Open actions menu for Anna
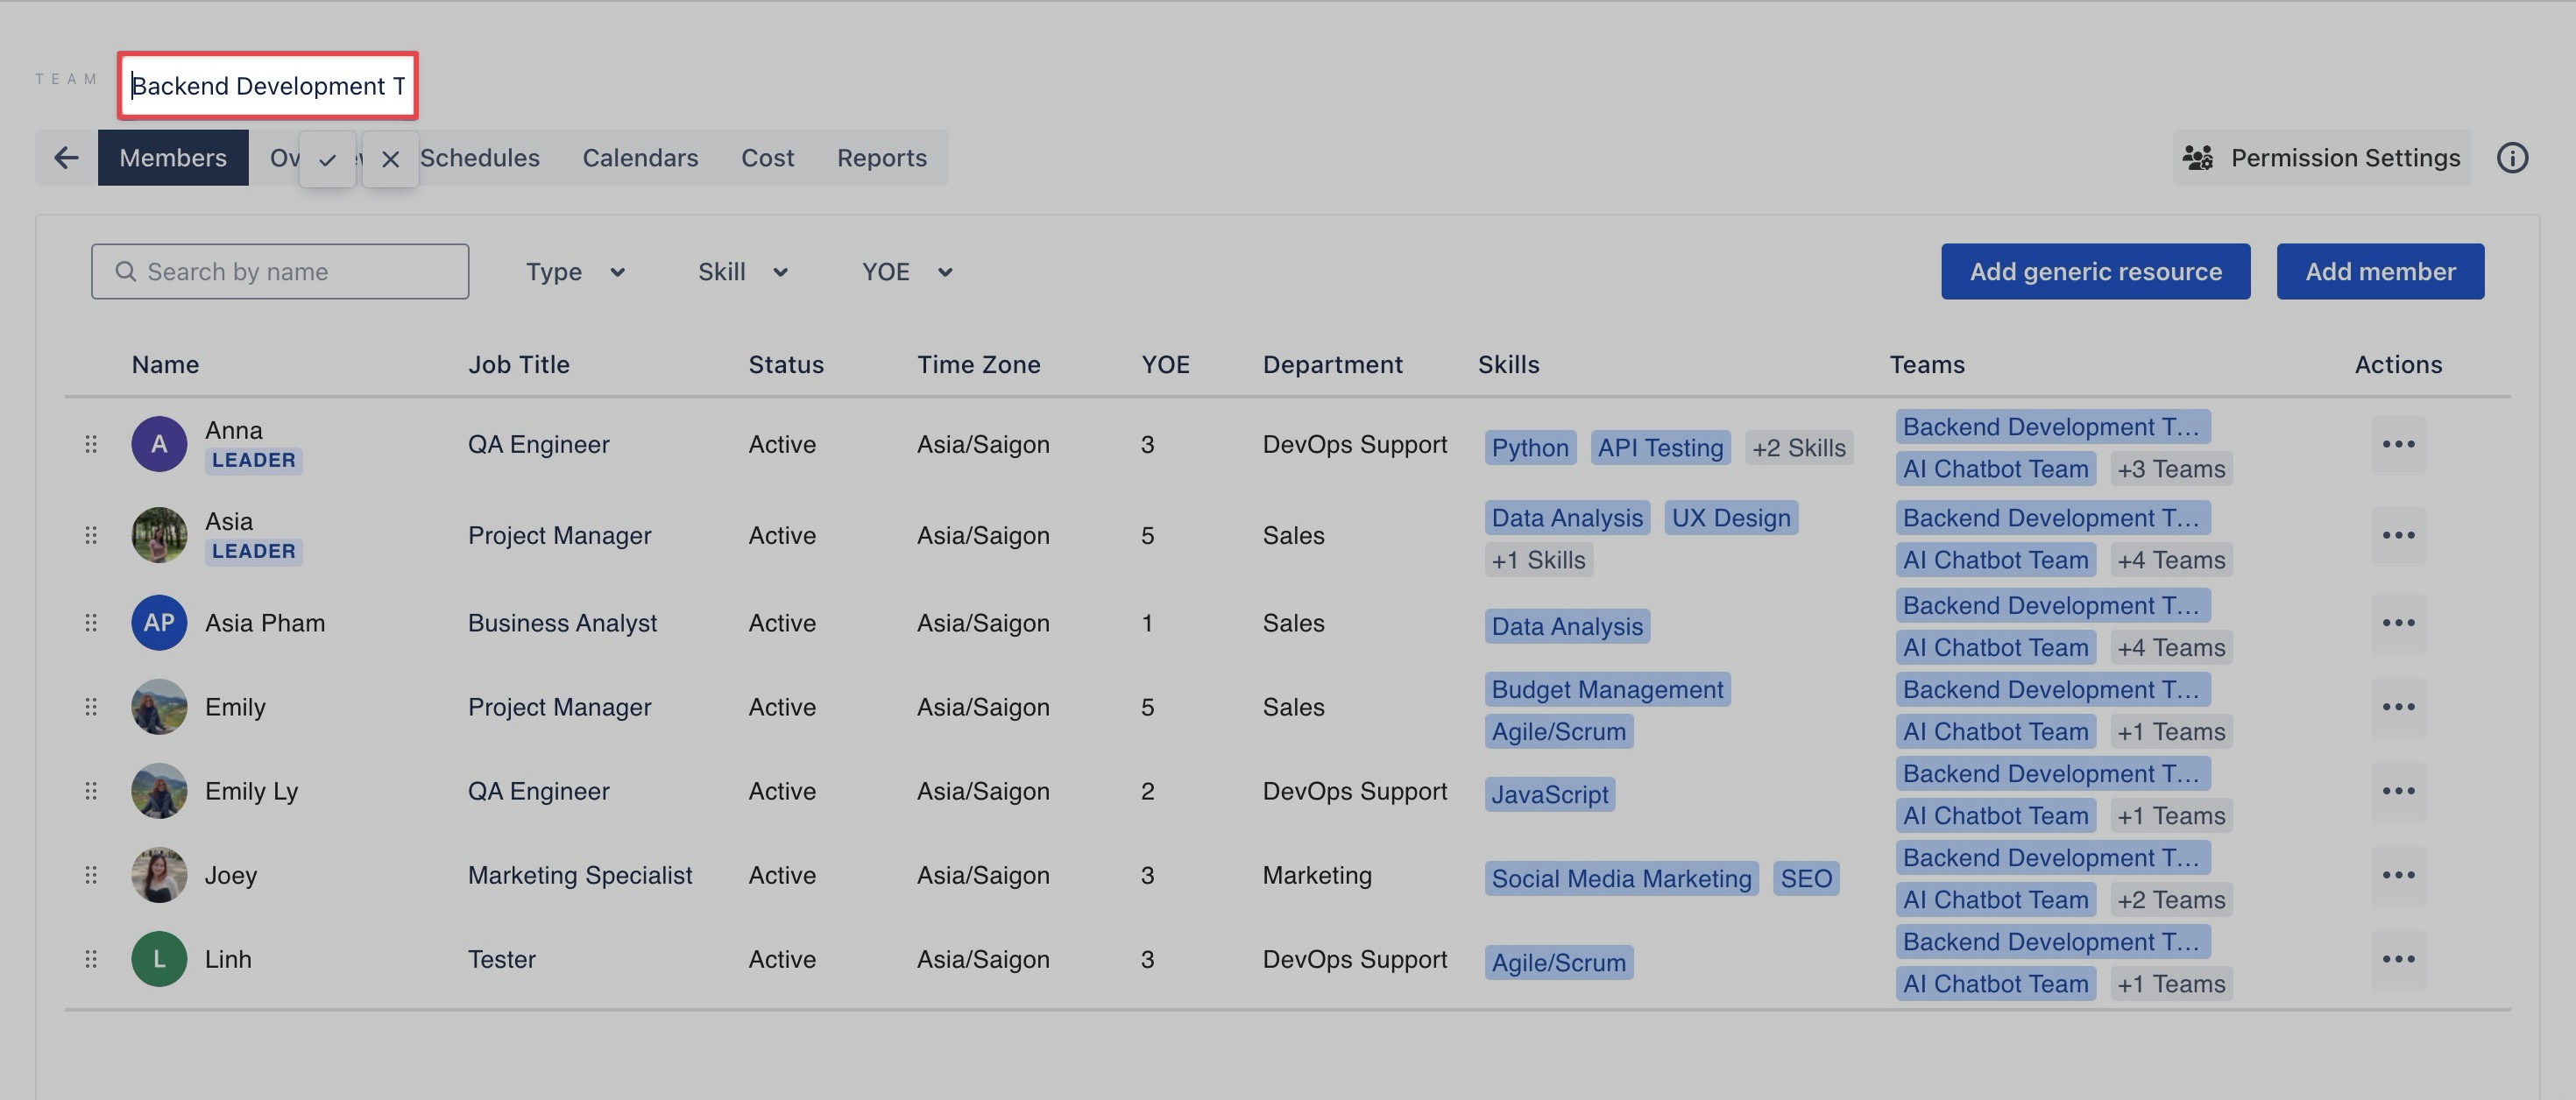The height and width of the screenshot is (1100, 2576). click(x=2397, y=444)
